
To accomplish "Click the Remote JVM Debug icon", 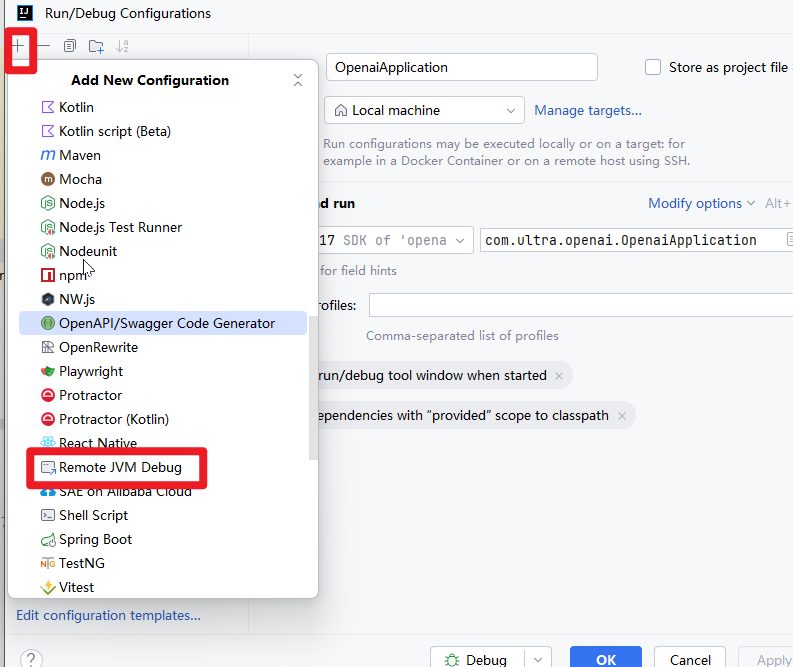I will point(48,468).
